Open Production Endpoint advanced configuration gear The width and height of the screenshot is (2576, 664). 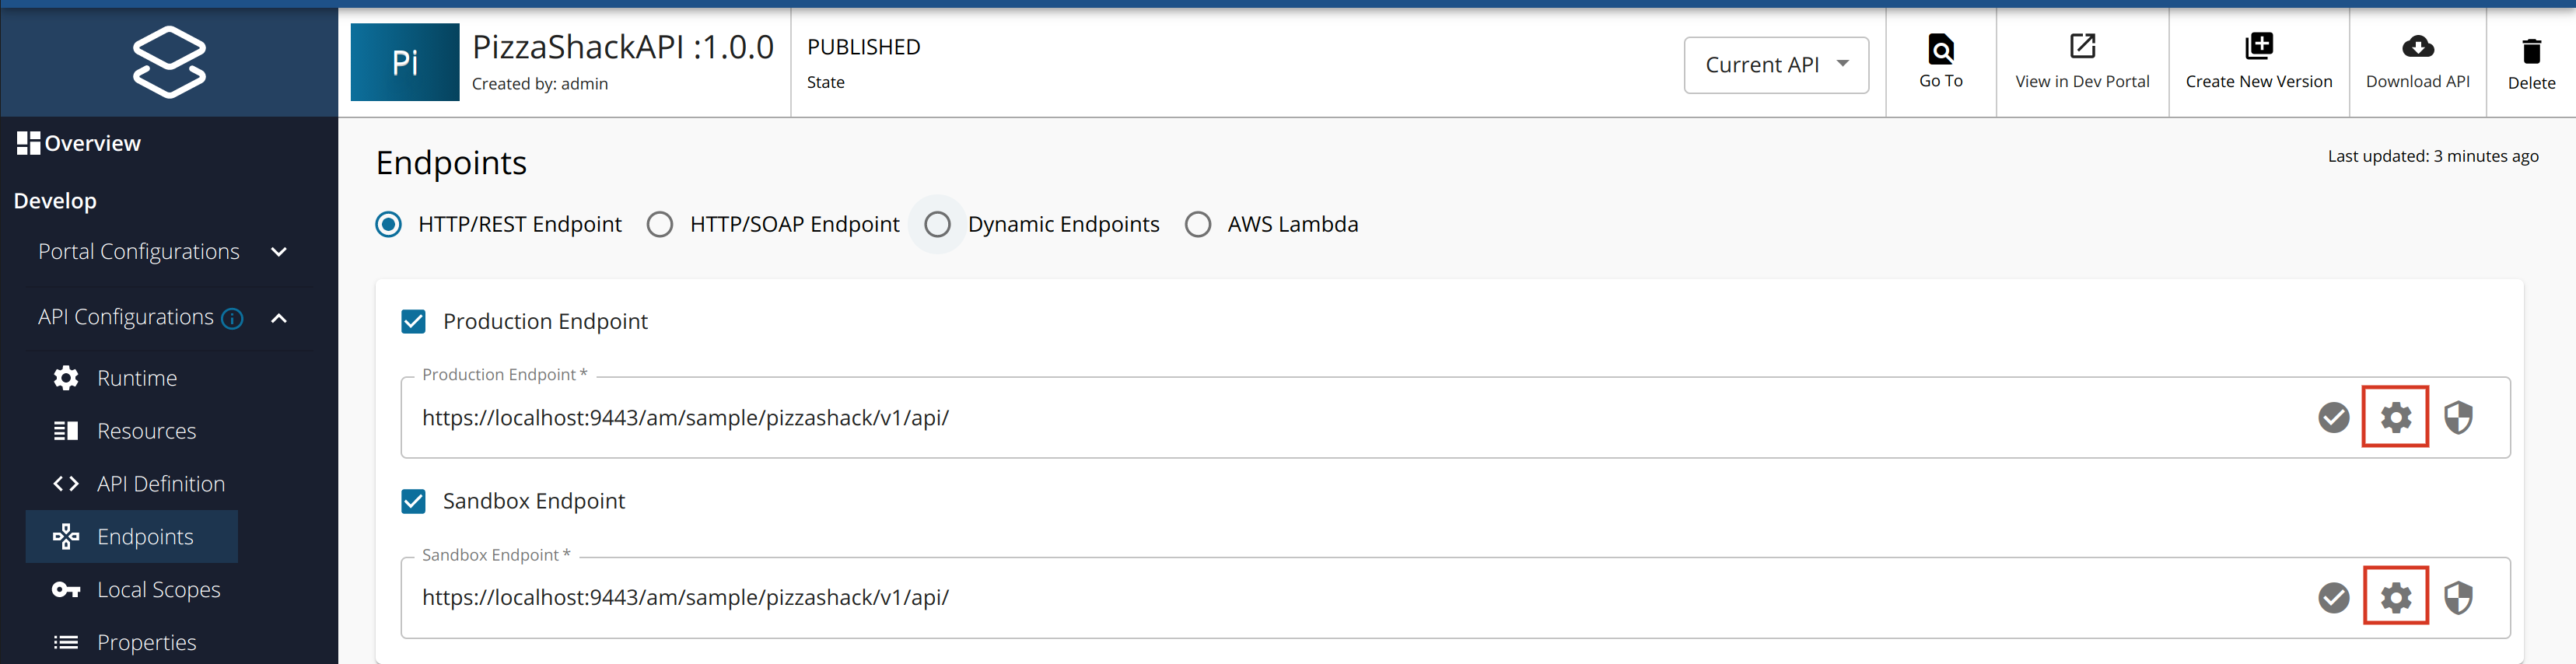[x=2395, y=417]
